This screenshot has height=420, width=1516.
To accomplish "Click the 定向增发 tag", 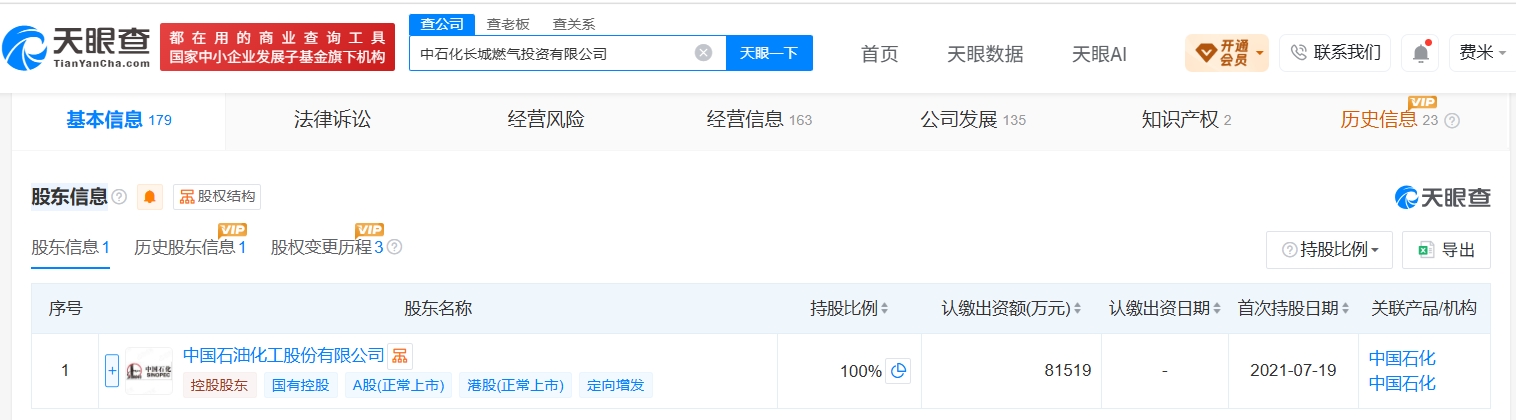I will coord(615,385).
